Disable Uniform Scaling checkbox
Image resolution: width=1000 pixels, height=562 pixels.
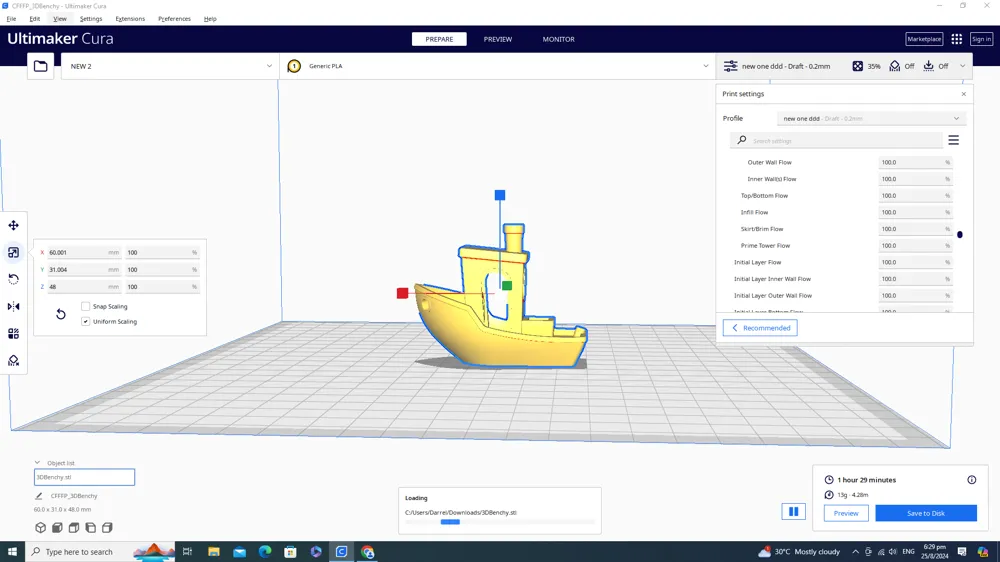pos(85,322)
